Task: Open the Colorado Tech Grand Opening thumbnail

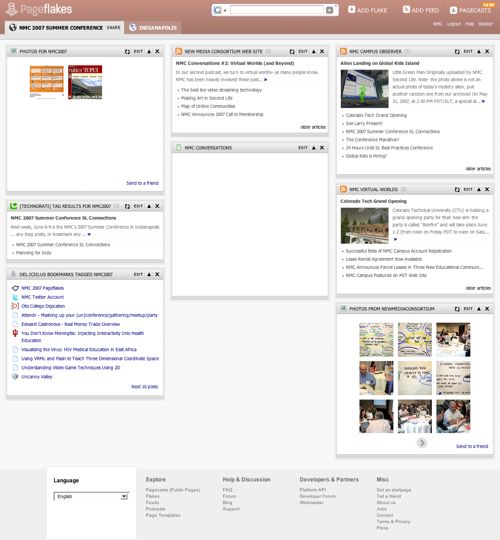Action: pos(364,226)
